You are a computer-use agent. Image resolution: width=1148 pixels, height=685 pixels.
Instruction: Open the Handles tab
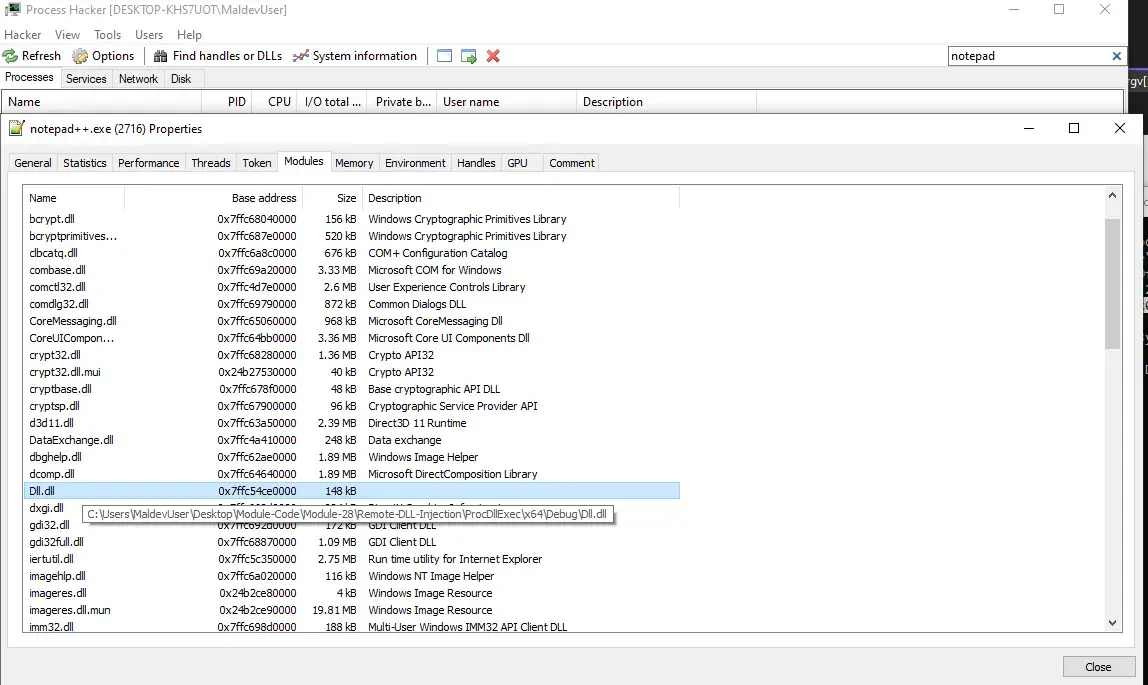click(x=476, y=163)
